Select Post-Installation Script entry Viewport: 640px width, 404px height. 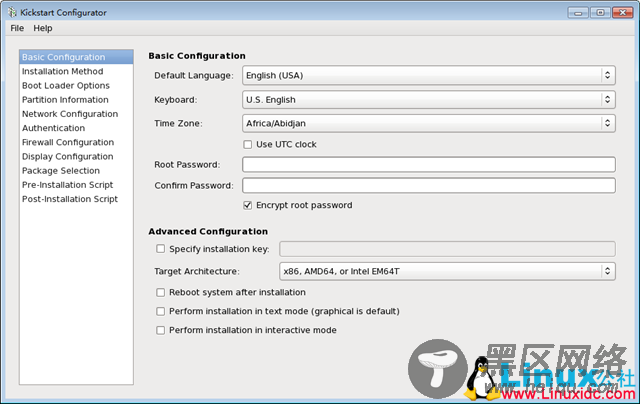pyautogui.click(x=76, y=199)
